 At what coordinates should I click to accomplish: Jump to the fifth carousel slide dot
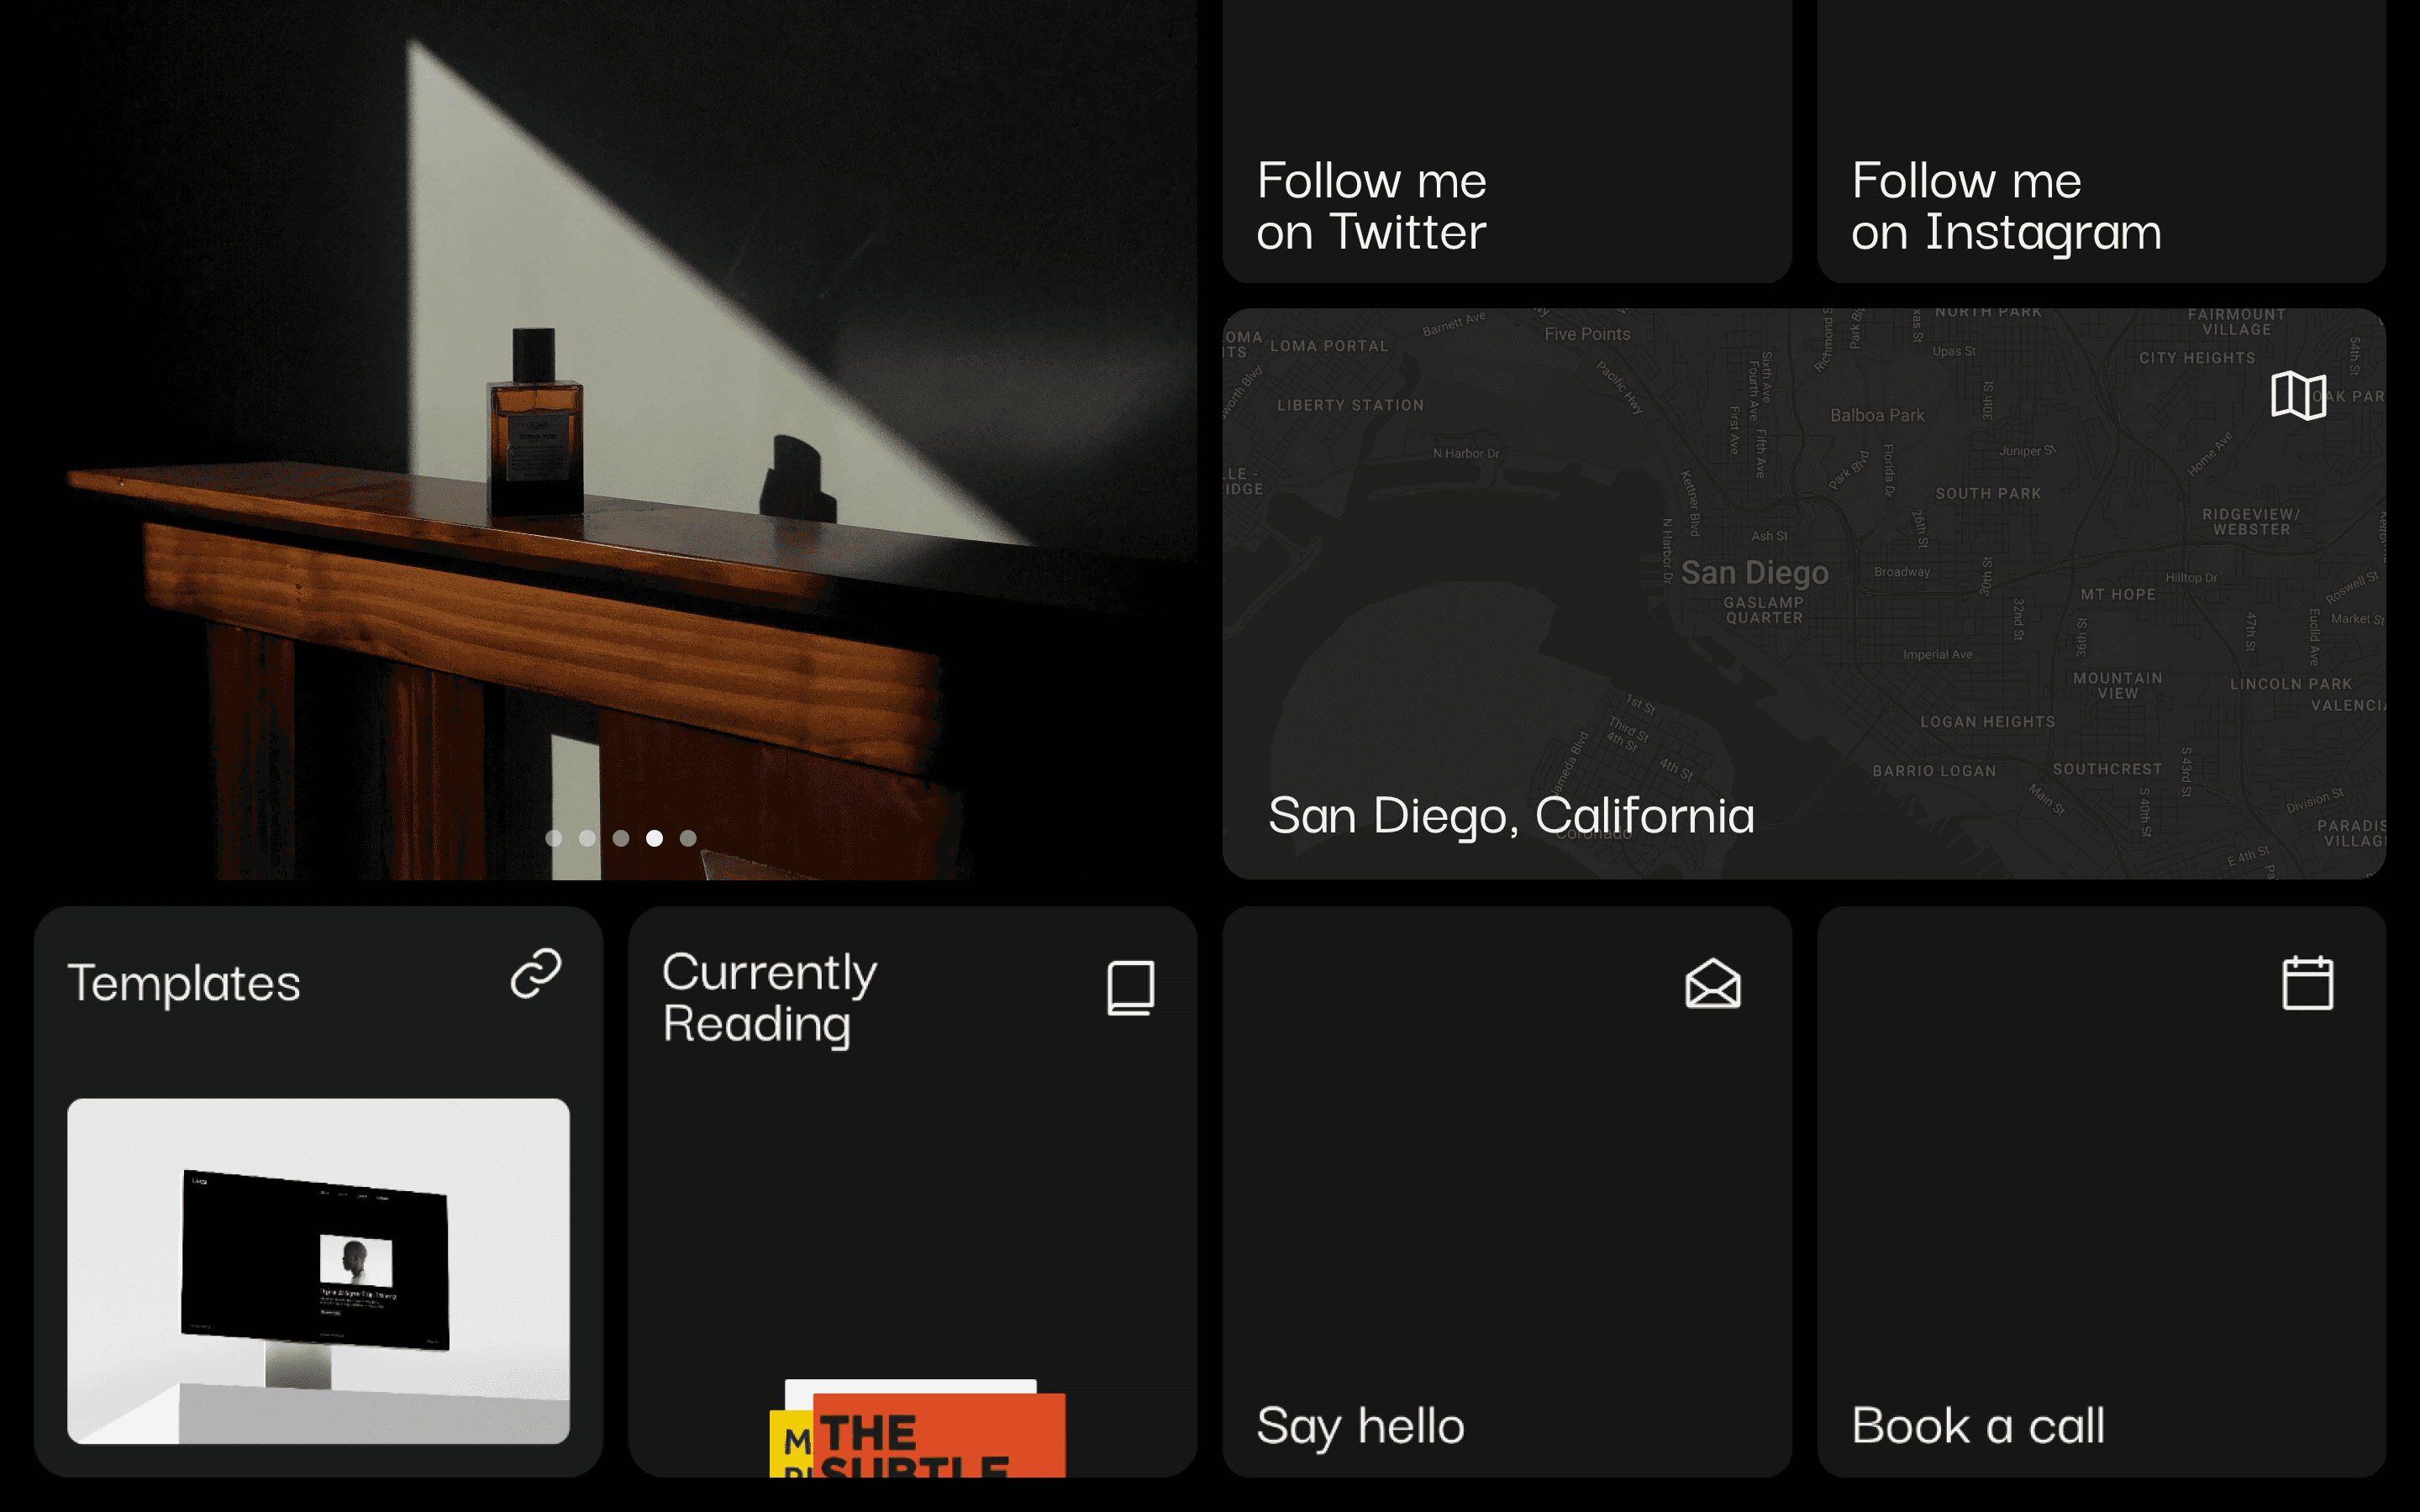point(688,838)
